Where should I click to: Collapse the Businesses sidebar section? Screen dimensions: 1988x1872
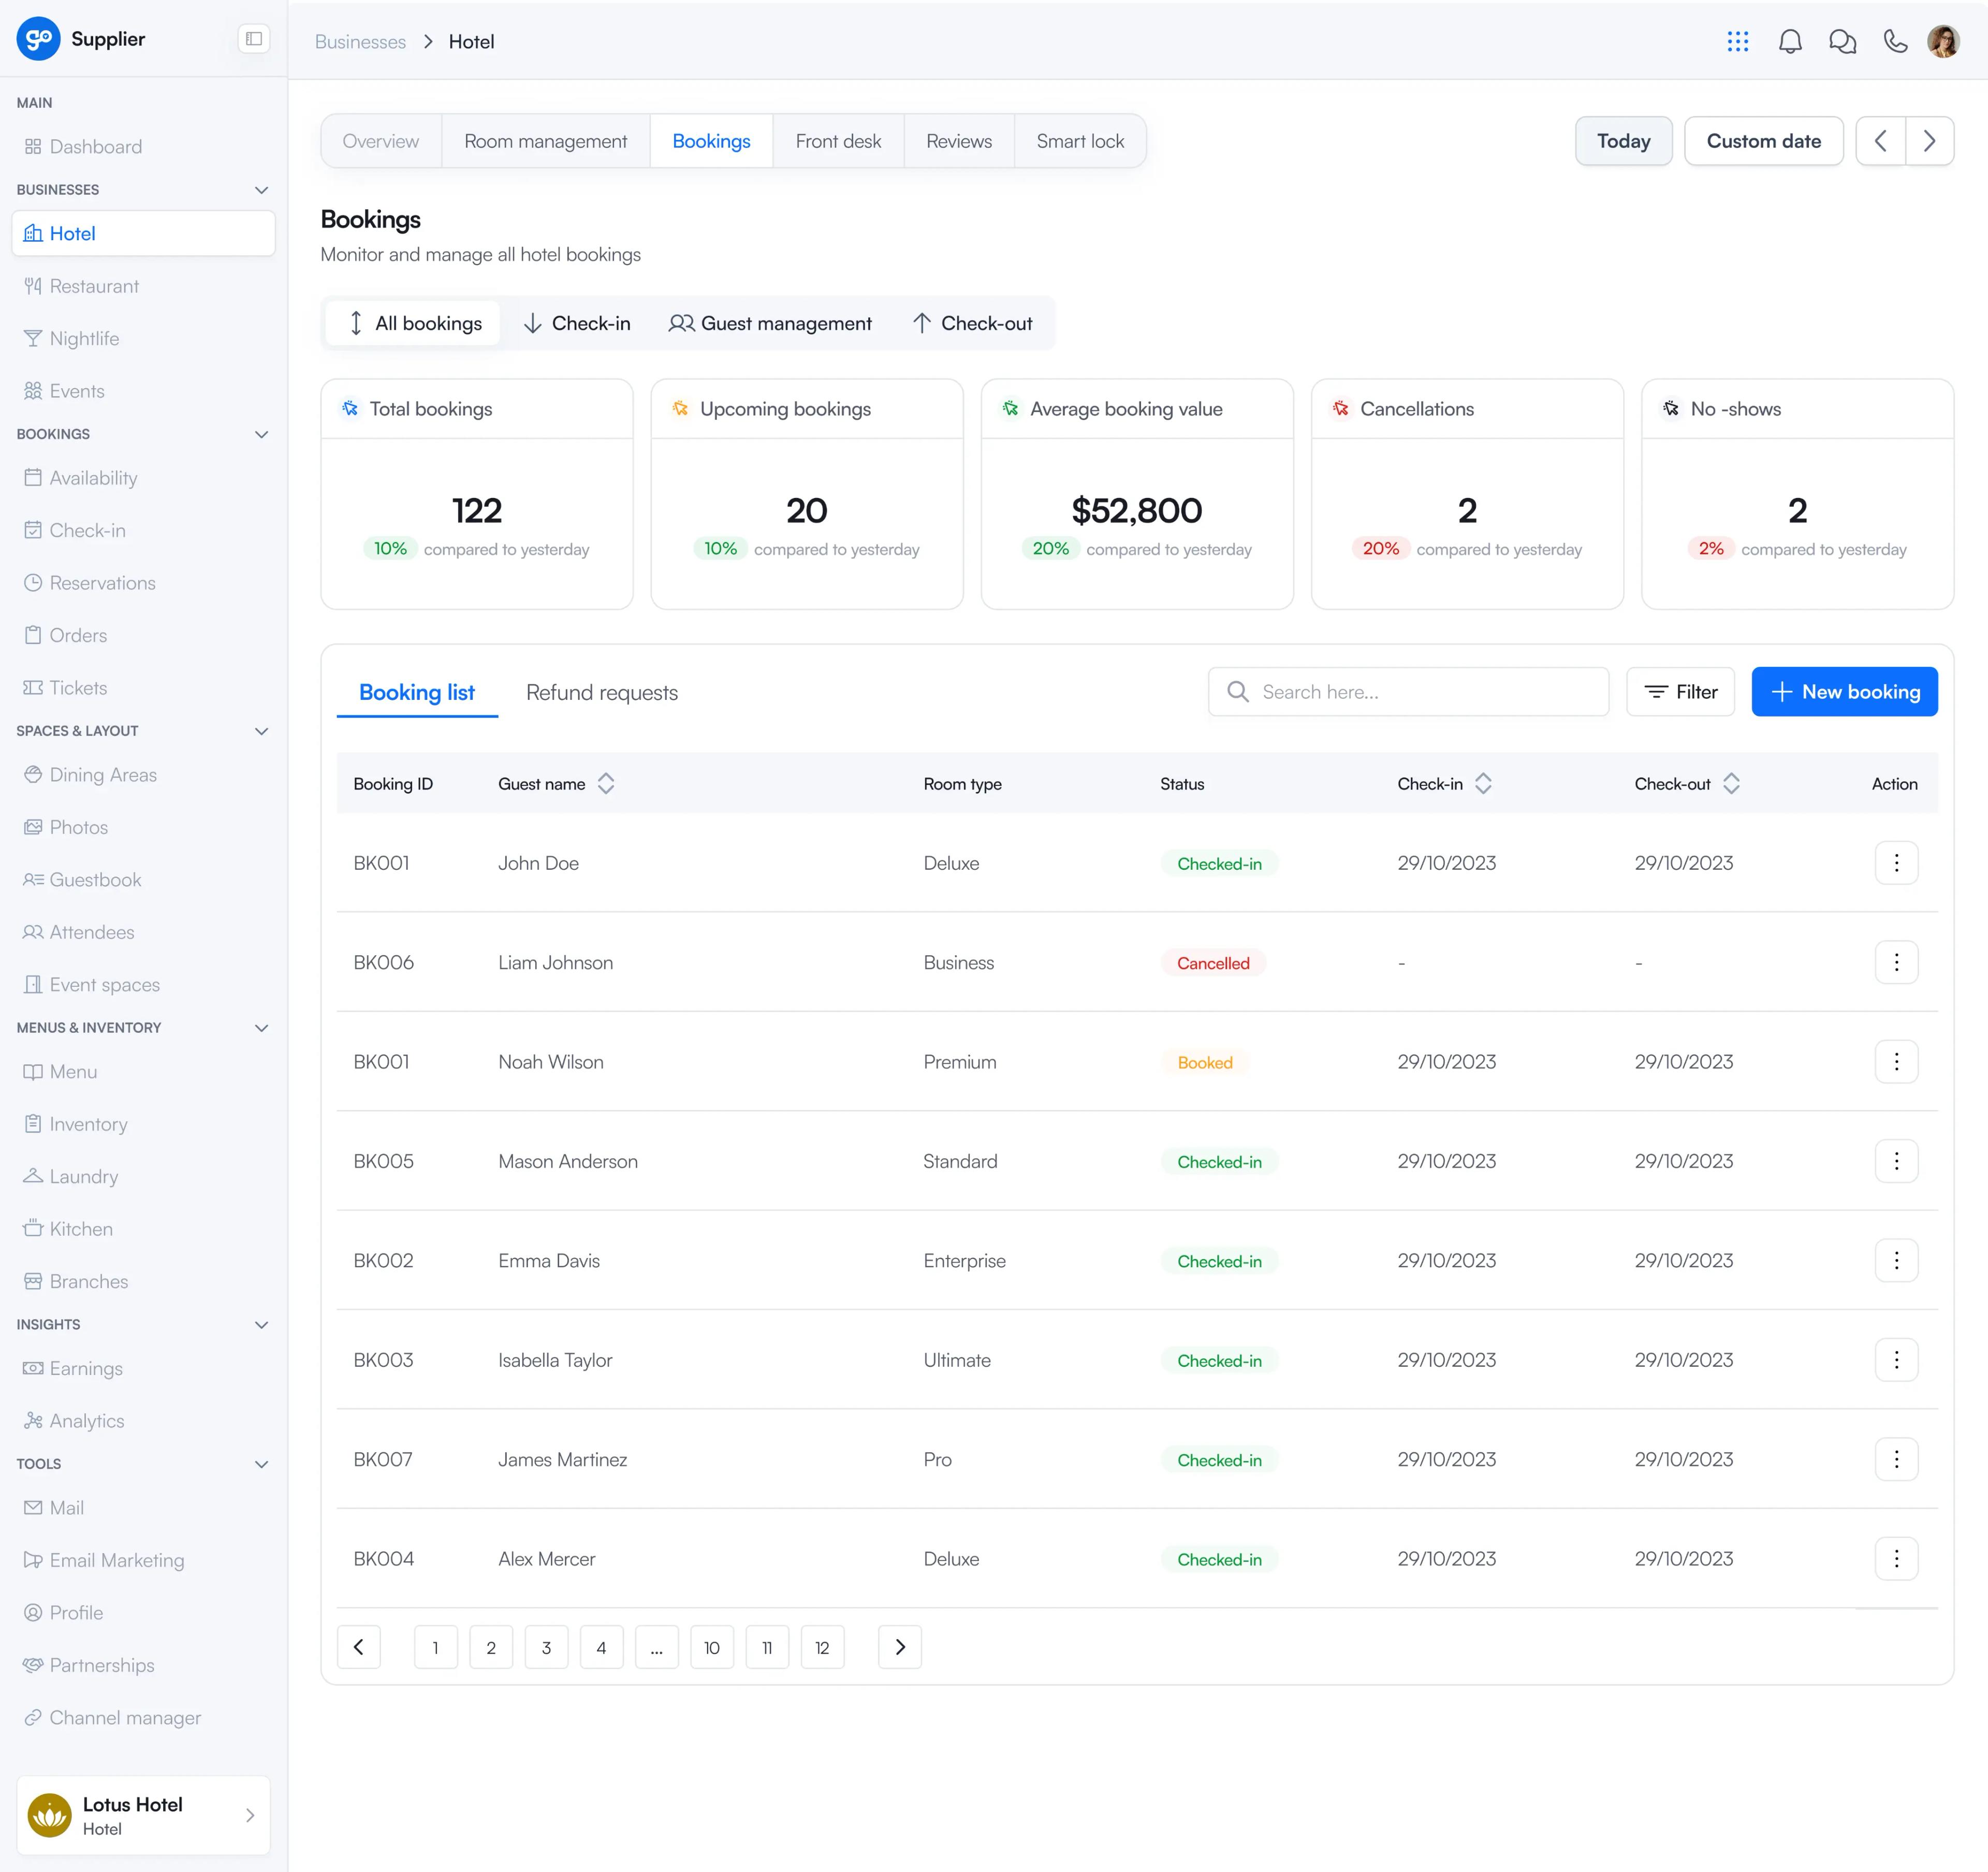tap(261, 190)
